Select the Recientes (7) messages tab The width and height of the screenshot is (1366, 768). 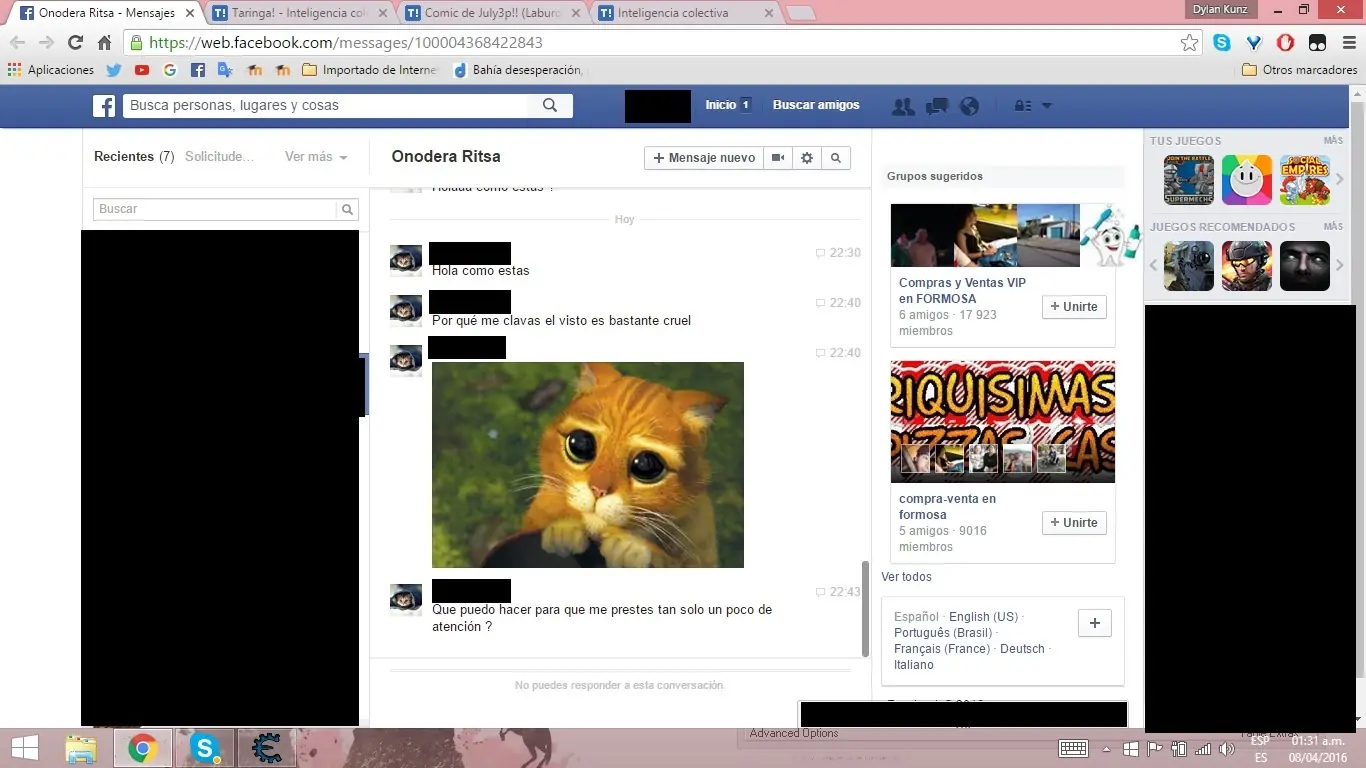click(134, 157)
